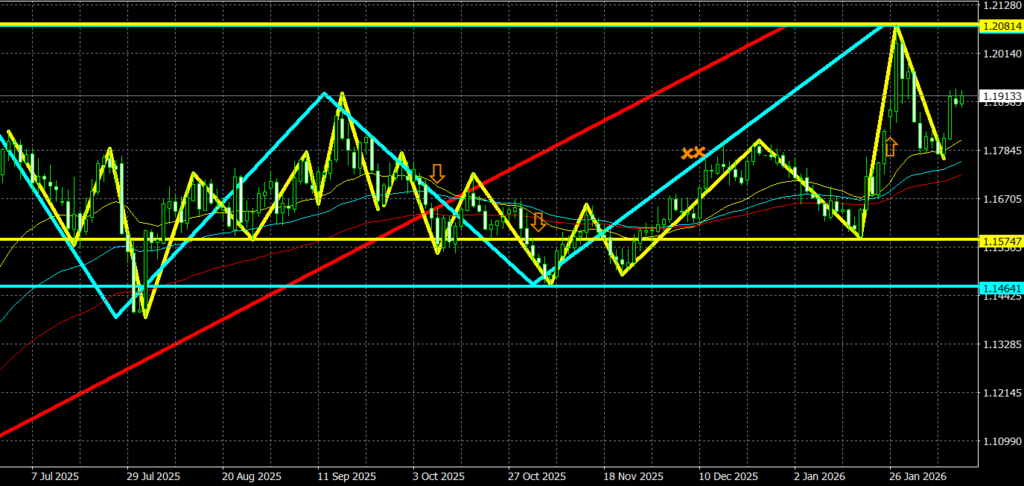Select the 1.13285 price axis value
Image resolution: width=1024 pixels, height=486 pixels.
coord(1000,344)
